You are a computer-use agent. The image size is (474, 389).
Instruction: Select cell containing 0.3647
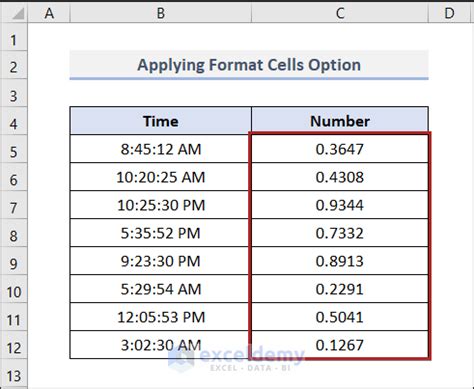340,149
